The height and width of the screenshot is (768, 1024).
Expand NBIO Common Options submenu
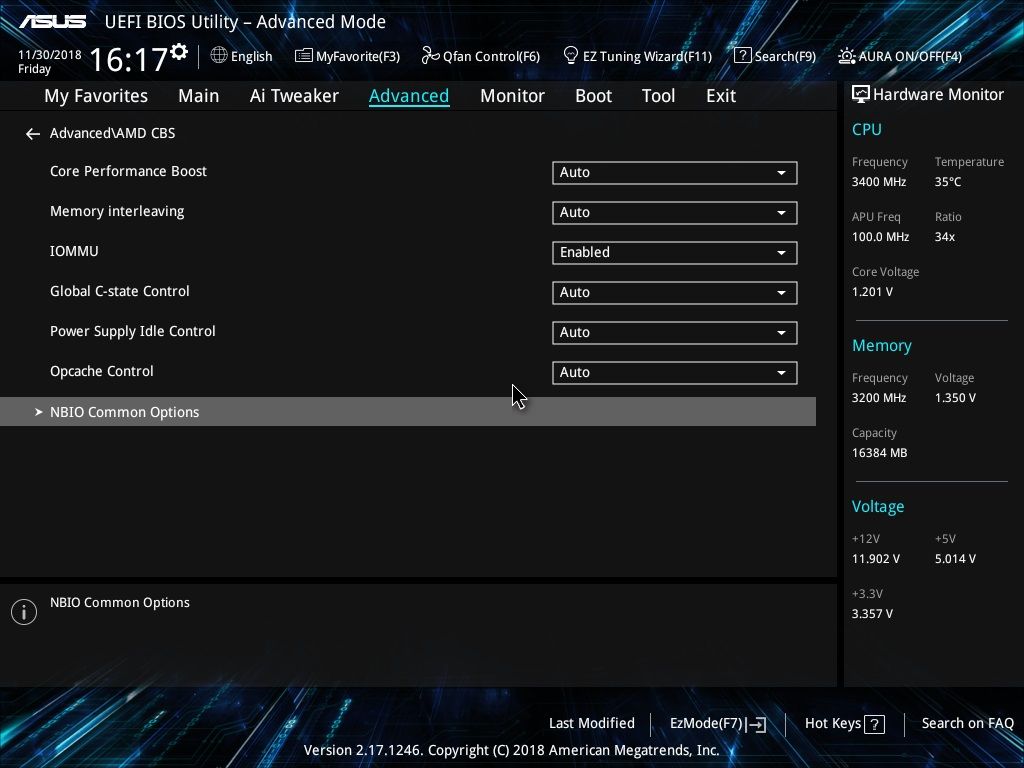point(408,412)
